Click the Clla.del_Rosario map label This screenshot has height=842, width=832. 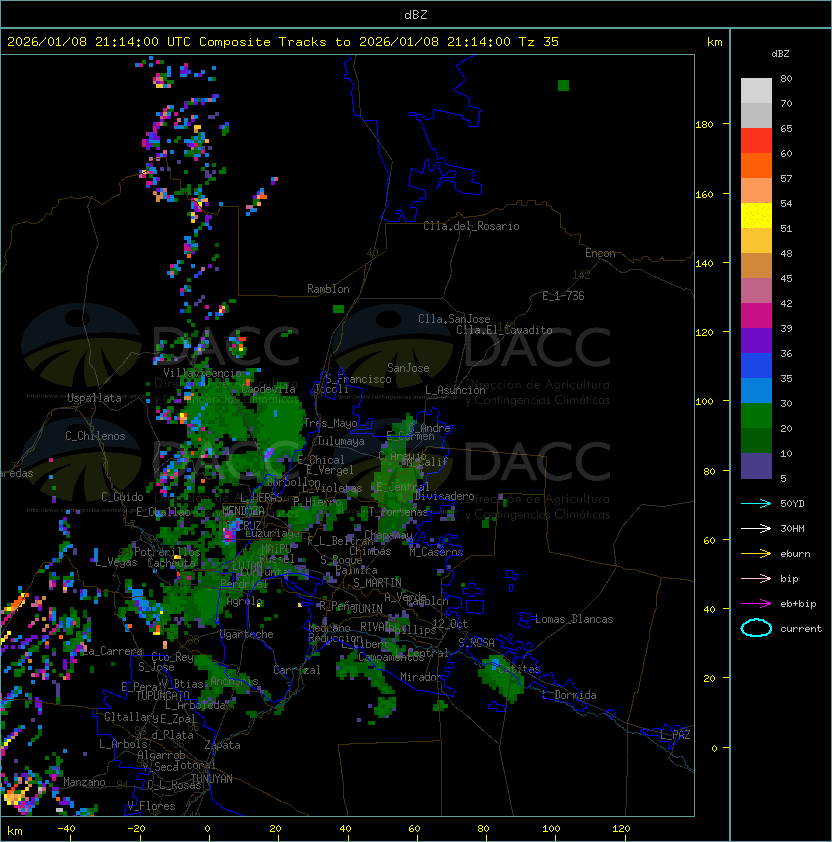coord(471,226)
